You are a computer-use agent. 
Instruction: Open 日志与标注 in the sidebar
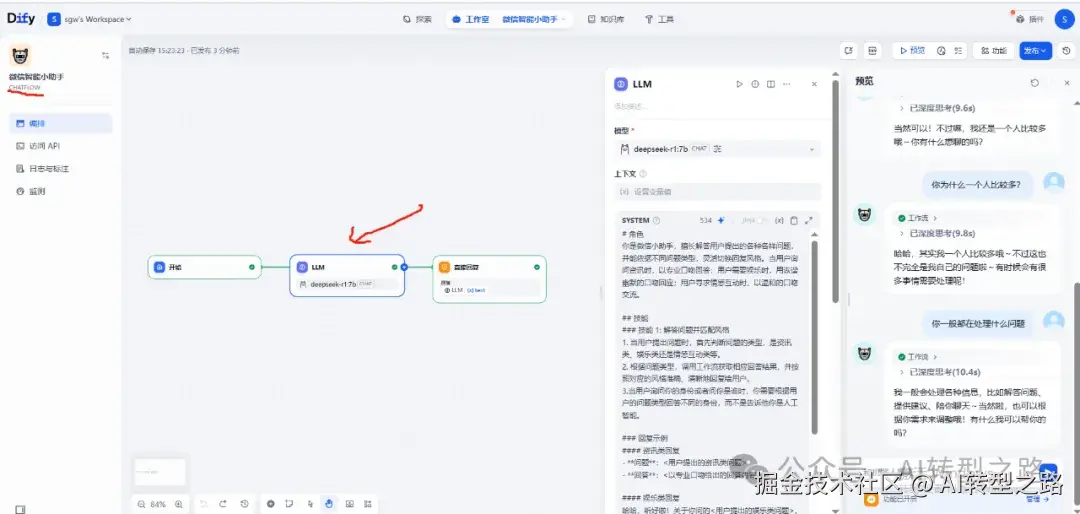click(x=61, y=169)
